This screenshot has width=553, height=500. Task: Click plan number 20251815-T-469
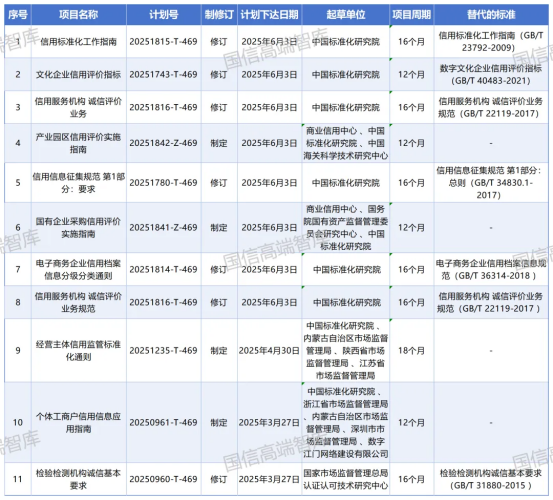click(163, 42)
